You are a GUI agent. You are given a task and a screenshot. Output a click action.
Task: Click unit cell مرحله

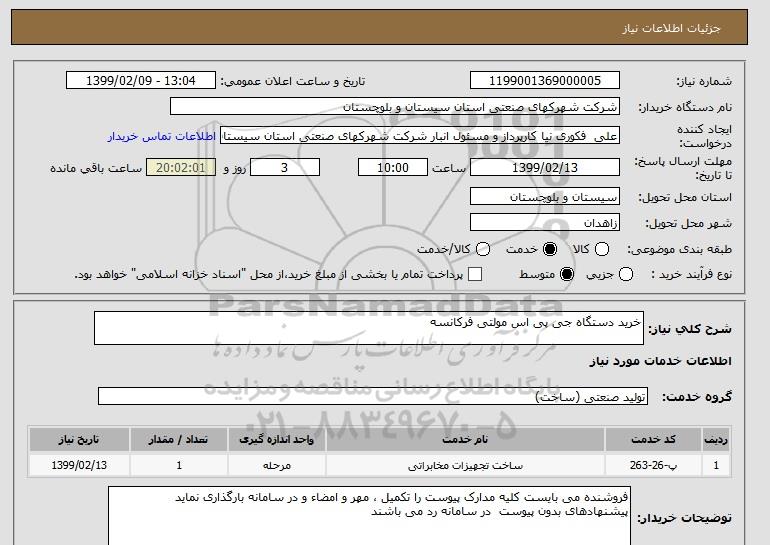(x=276, y=465)
